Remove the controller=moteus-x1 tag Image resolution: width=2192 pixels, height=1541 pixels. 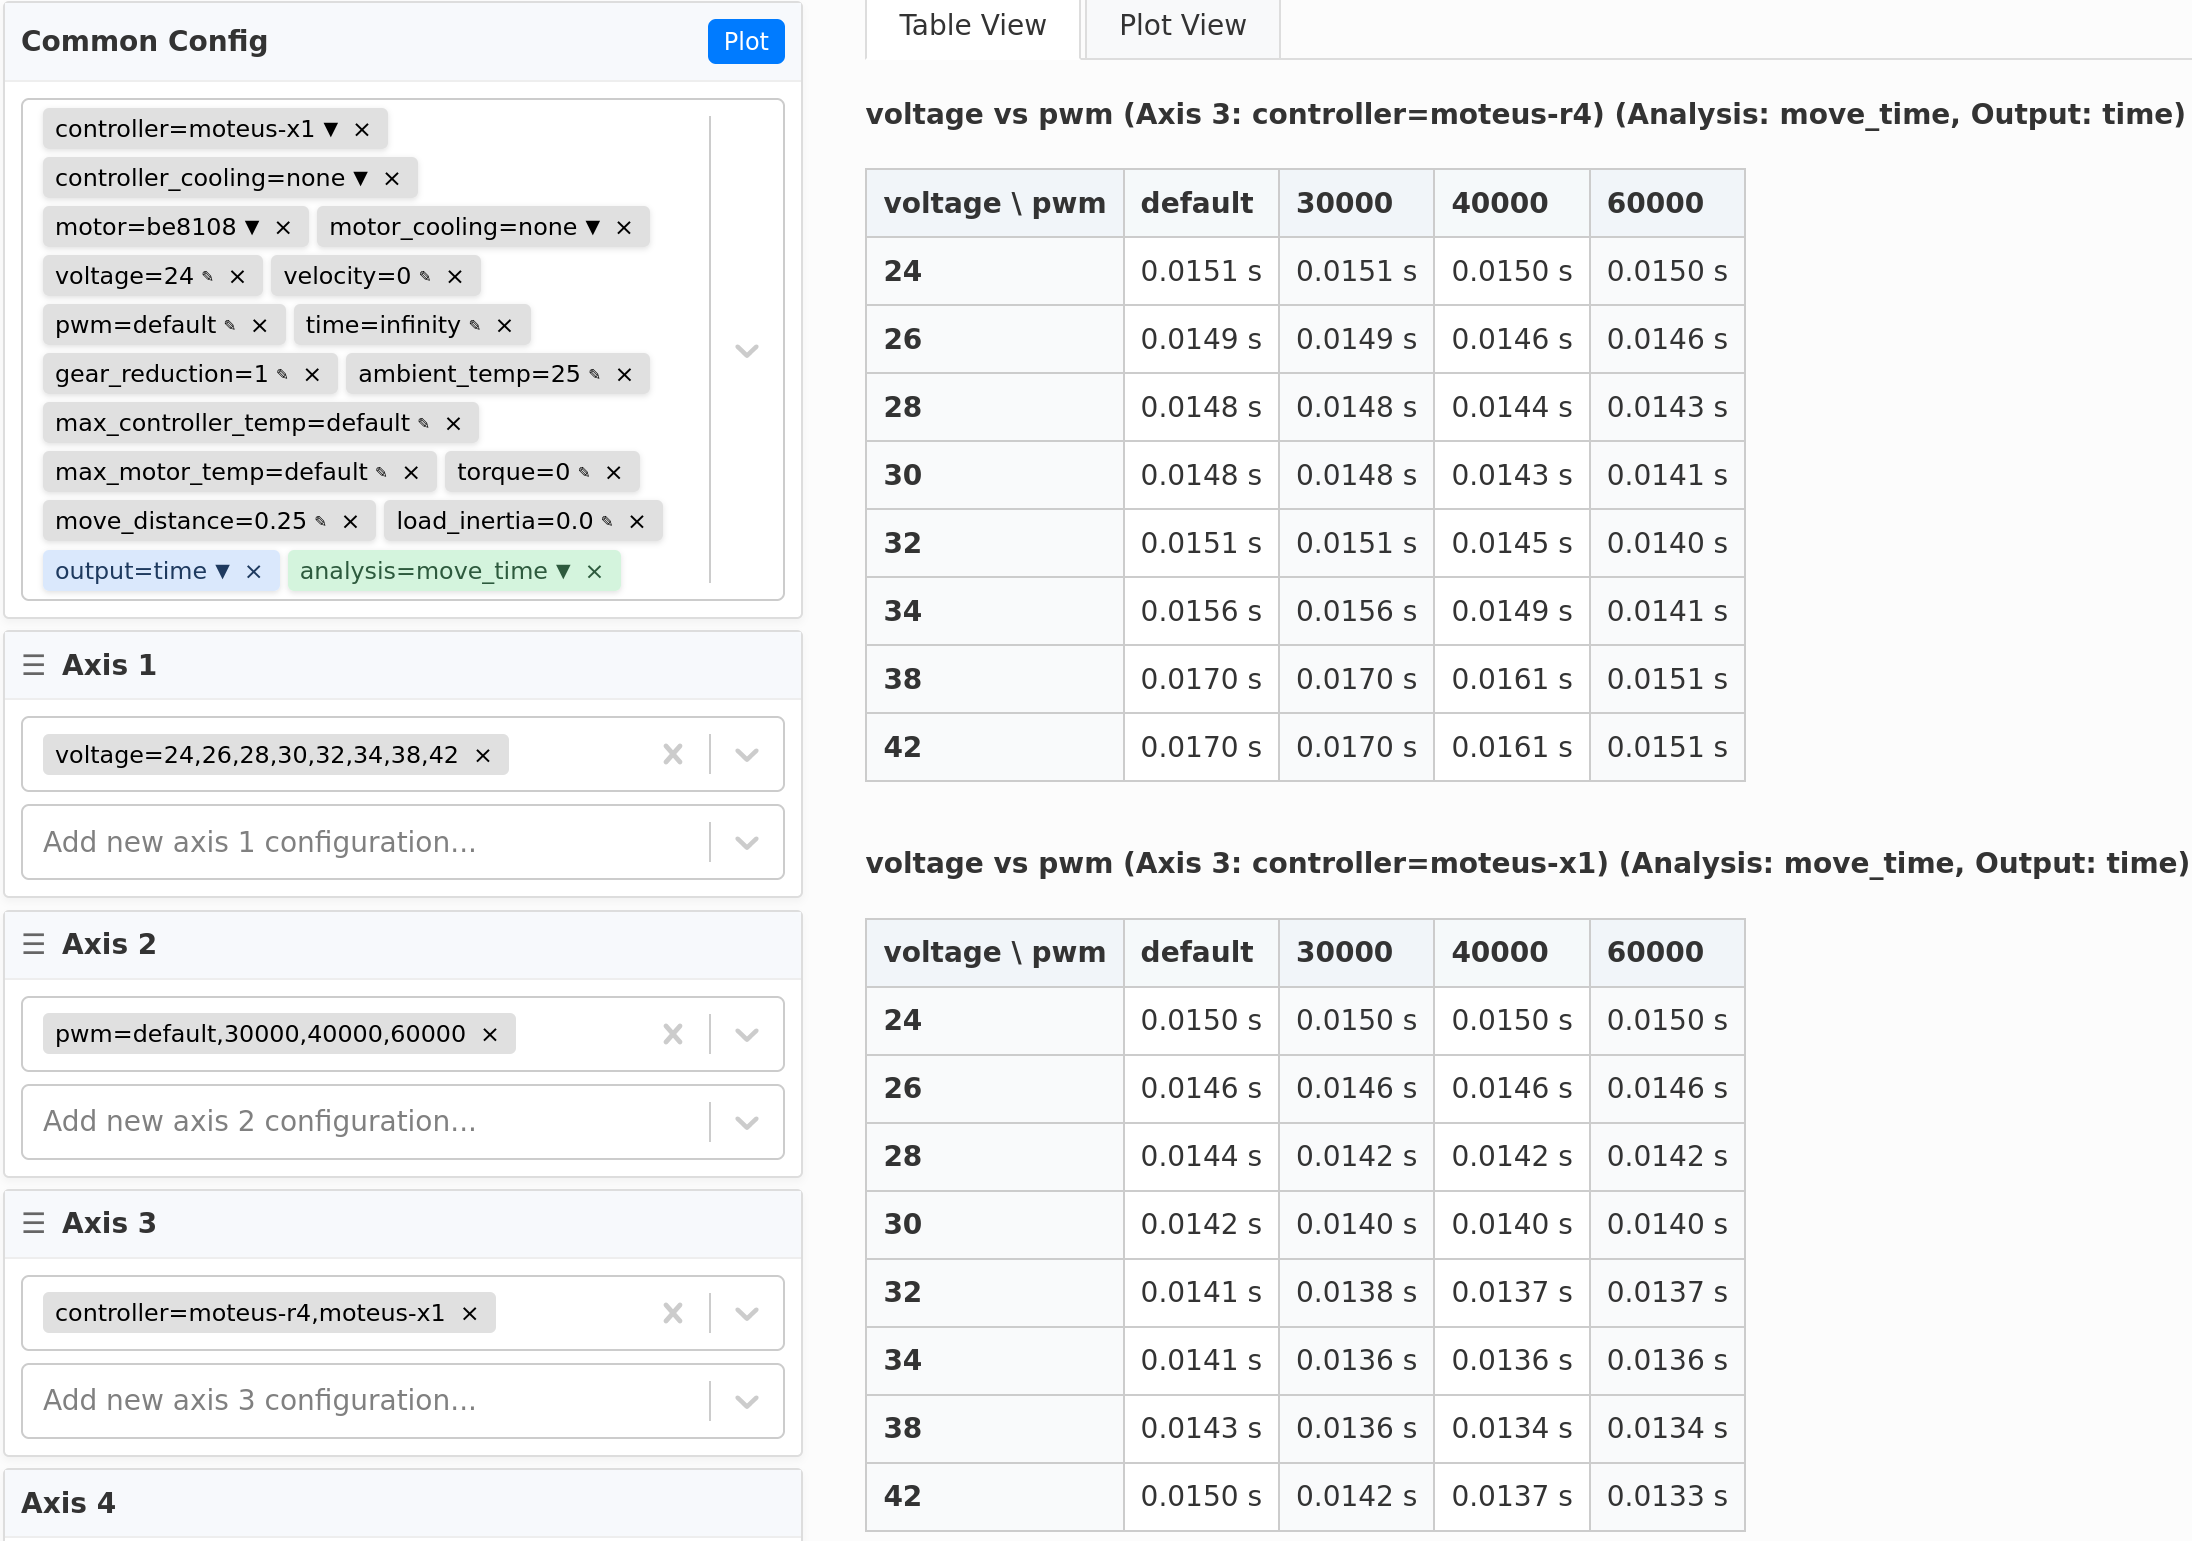[362, 130]
